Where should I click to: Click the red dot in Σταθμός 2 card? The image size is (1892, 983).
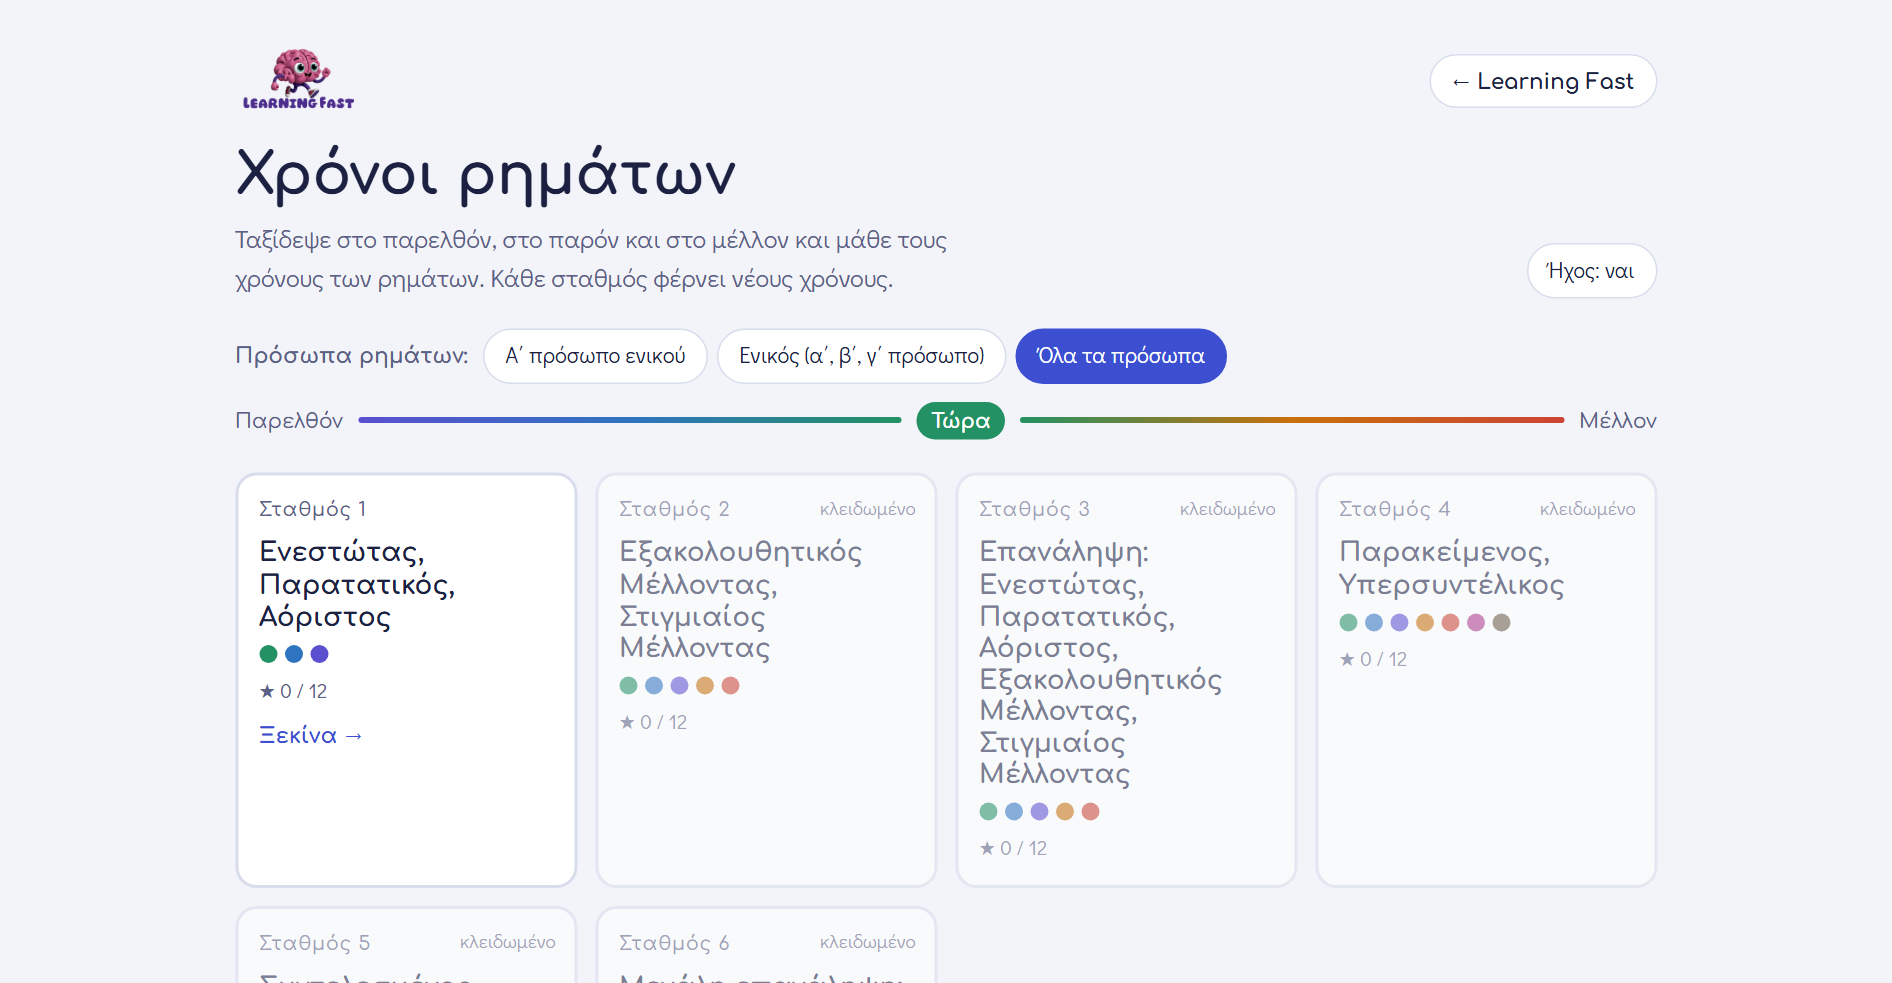[730, 685]
